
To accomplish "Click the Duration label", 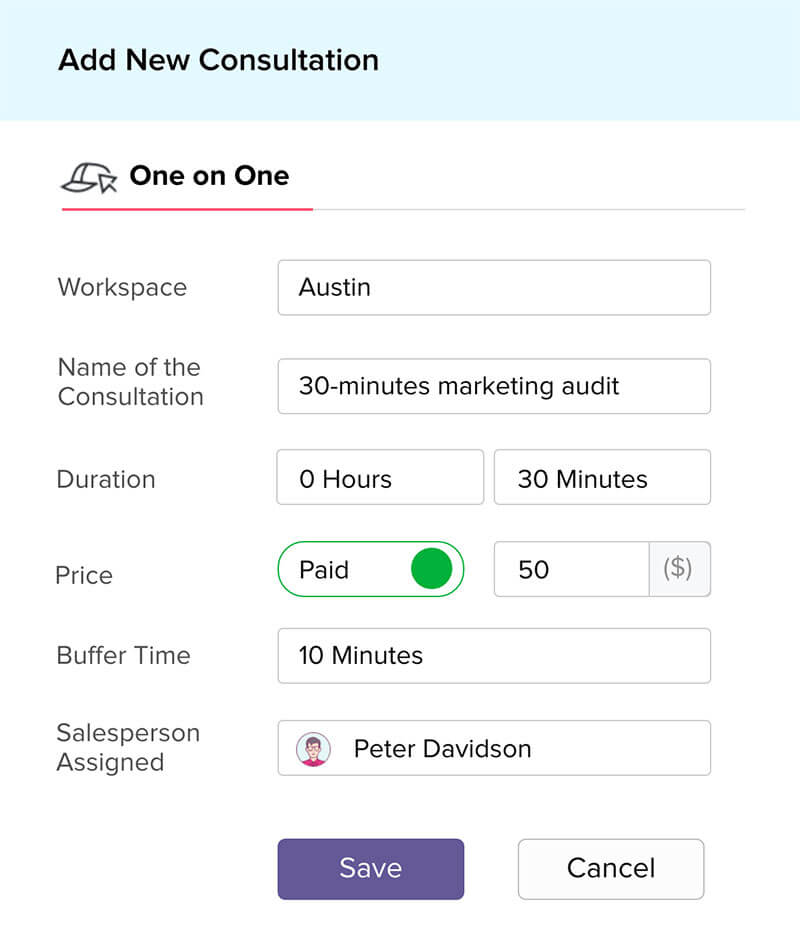I will [106, 479].
